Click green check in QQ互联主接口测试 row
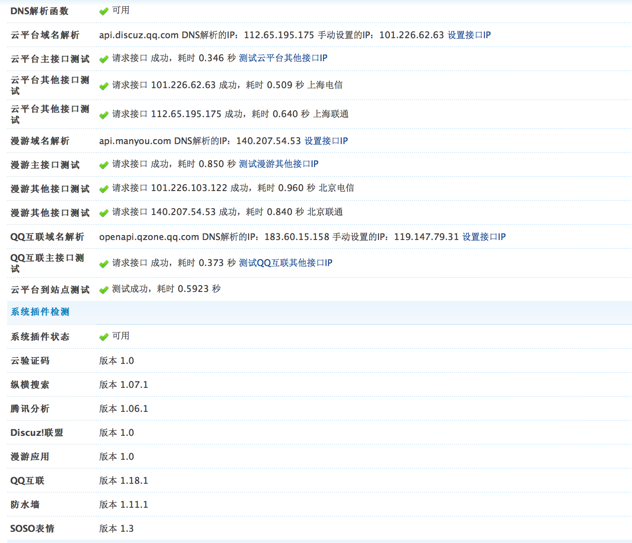The image size is (632, 543). click(104, 264)
